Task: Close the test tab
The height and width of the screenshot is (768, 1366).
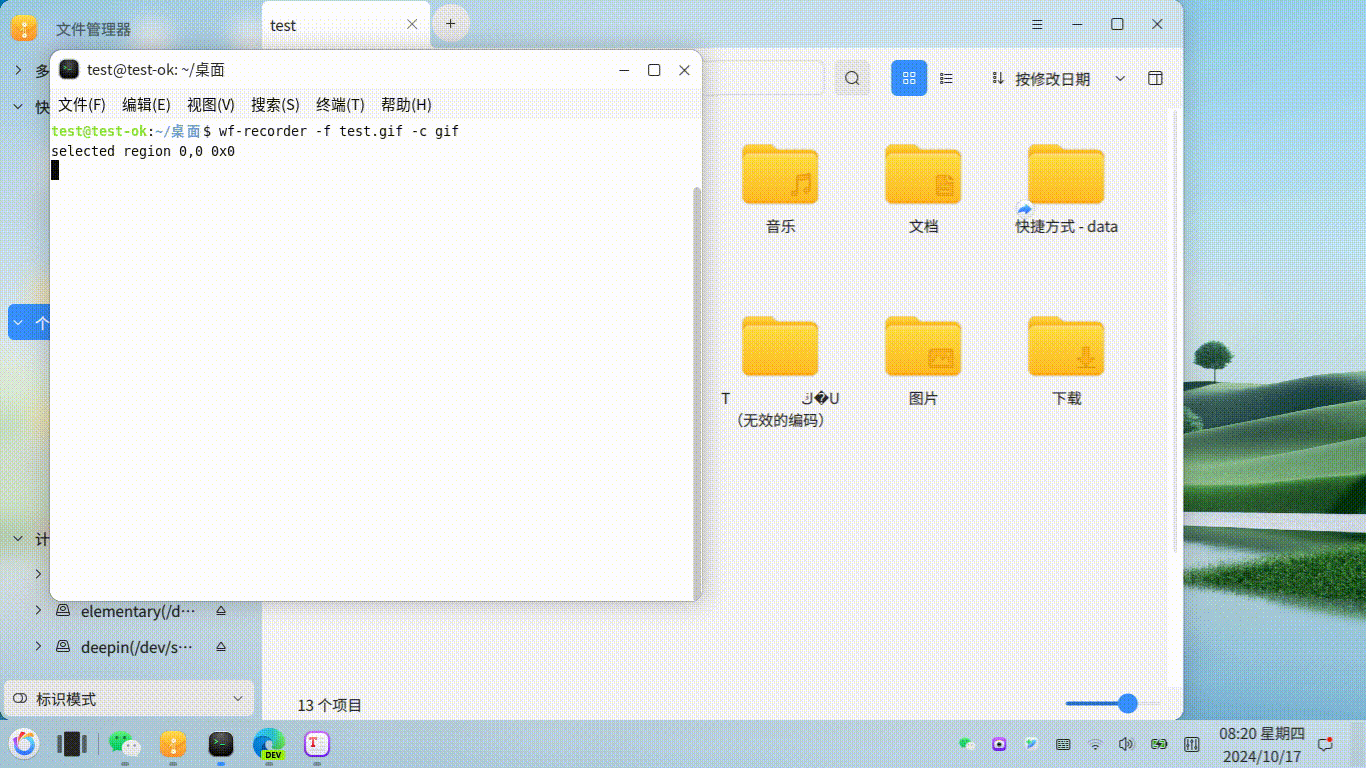Action: [x=412, y=25]
